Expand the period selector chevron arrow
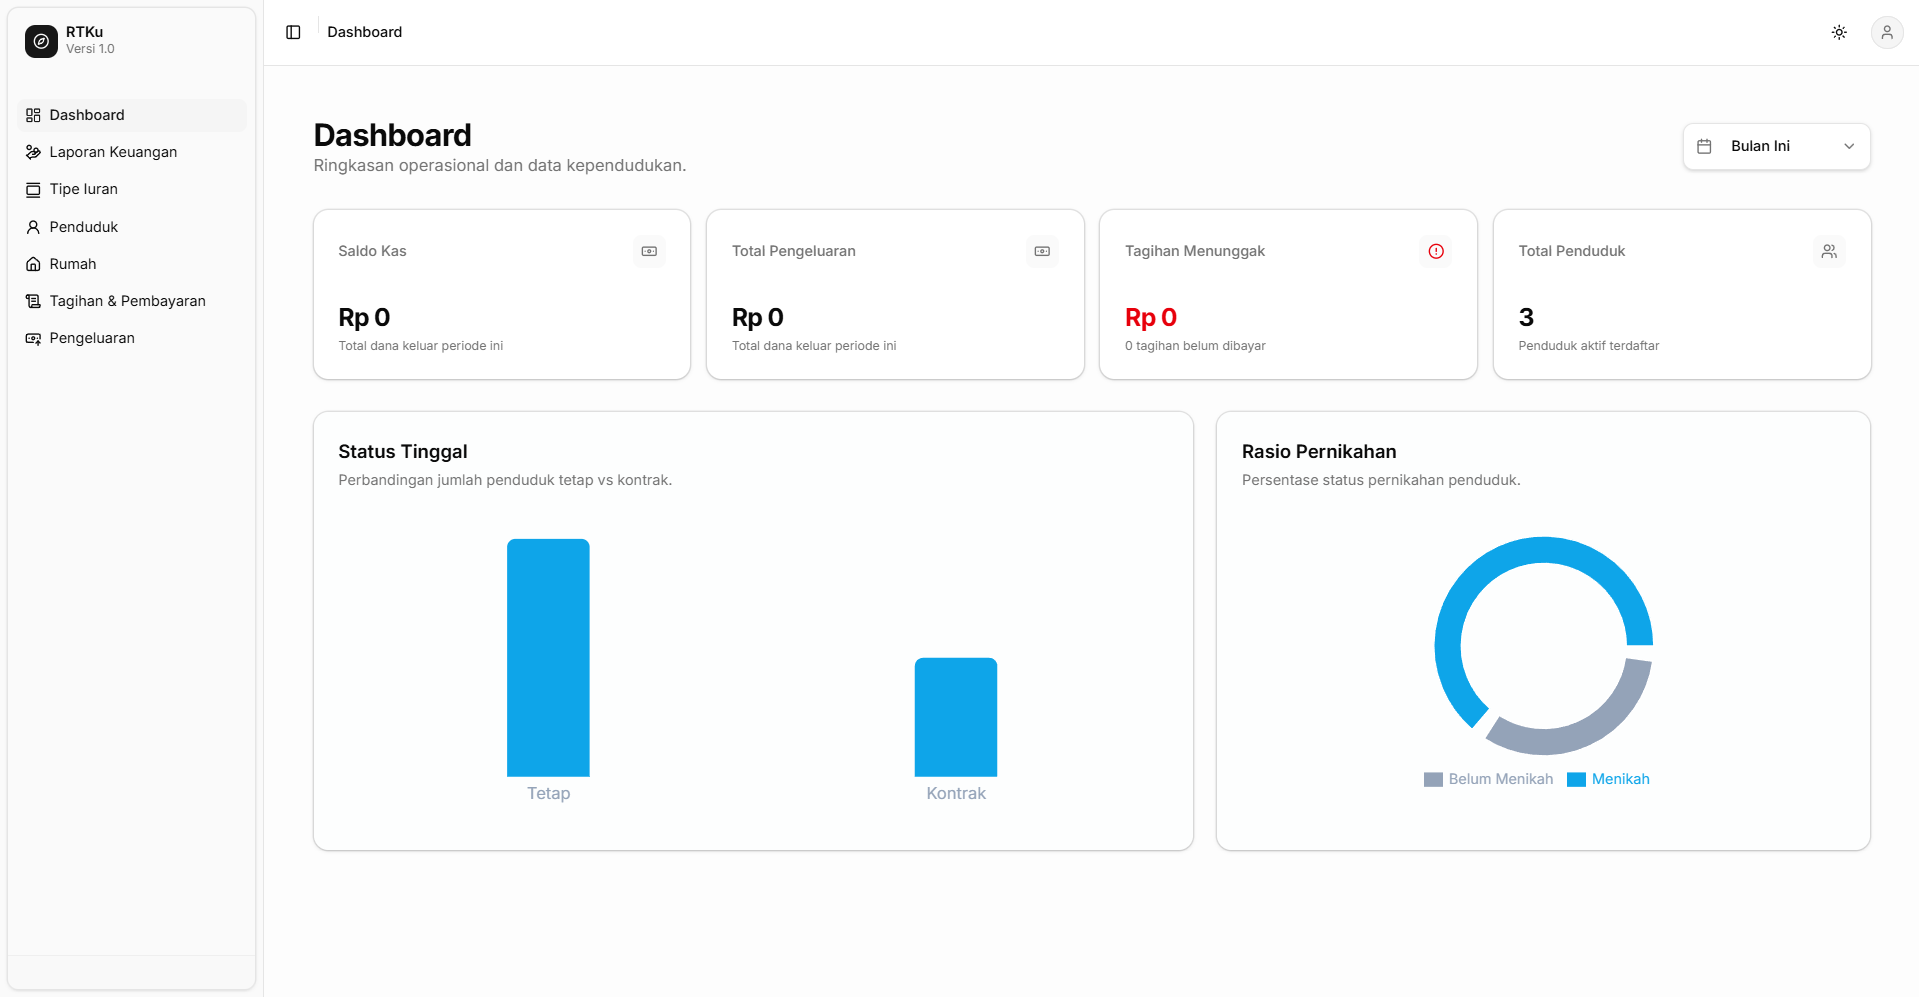 point(1849,146)
